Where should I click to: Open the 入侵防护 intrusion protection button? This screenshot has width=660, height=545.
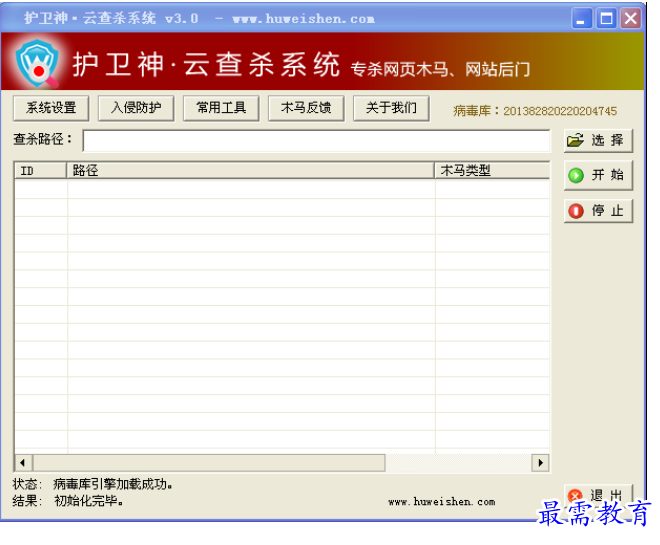click(x=136, y=108)
